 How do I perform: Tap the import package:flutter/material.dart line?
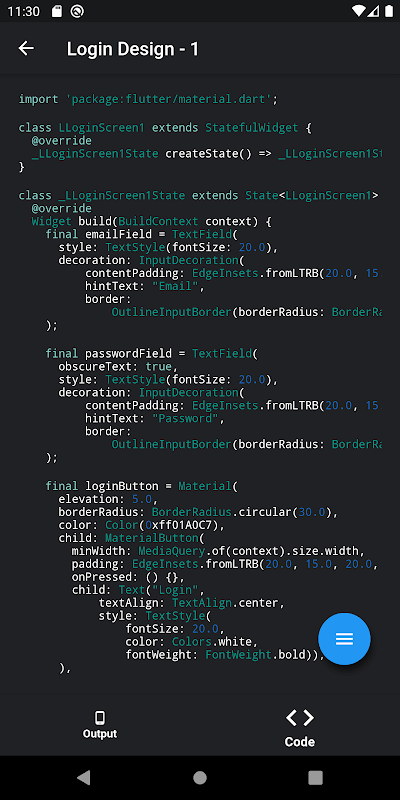pyautogui.click(x=148, y=99)
